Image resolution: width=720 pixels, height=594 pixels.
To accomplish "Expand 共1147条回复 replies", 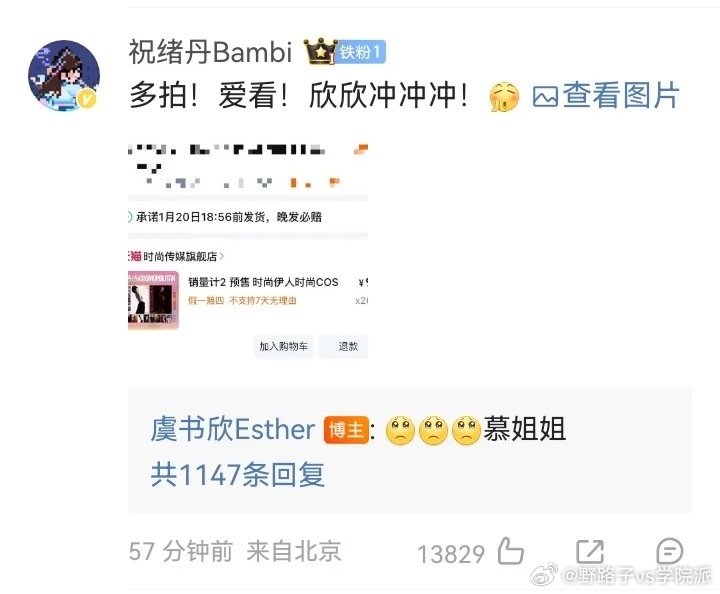I will (238, 474).
